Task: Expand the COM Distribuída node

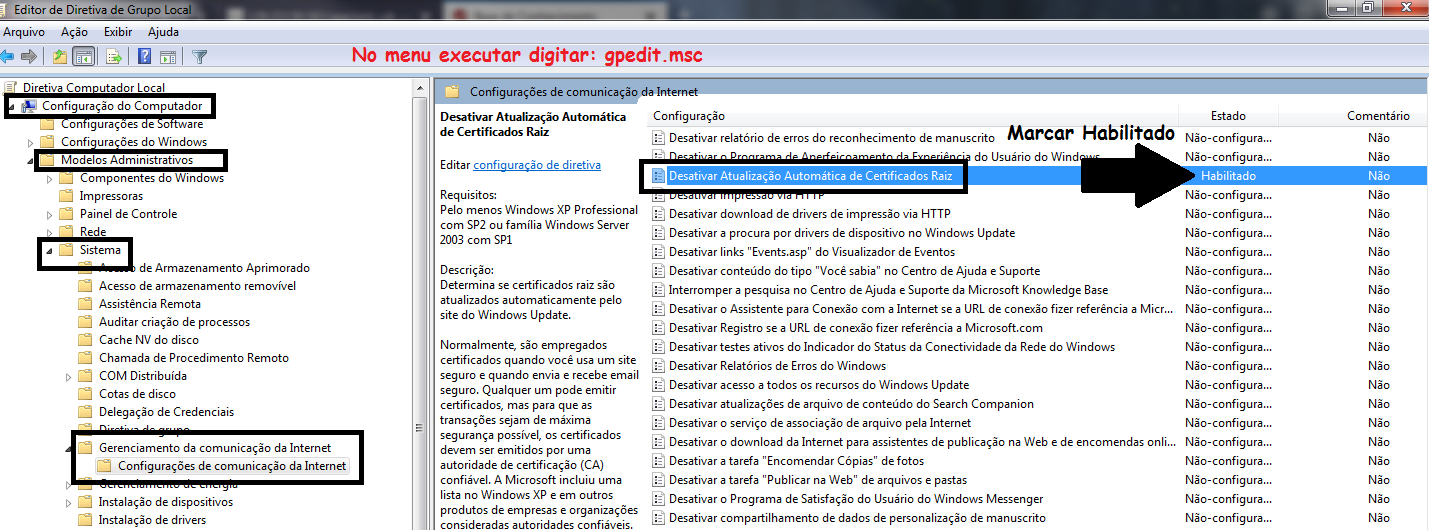Action: pyautogui.click(x=69, y=376)
